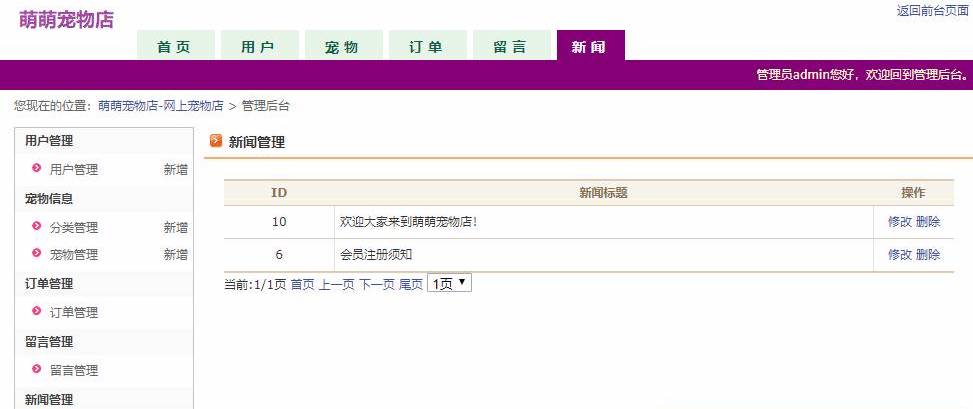Image resolution: width=973 pixels, height=409 pixels.
Task: Click the 当前:1/1页 page indicator
Action: coord(255,284)
